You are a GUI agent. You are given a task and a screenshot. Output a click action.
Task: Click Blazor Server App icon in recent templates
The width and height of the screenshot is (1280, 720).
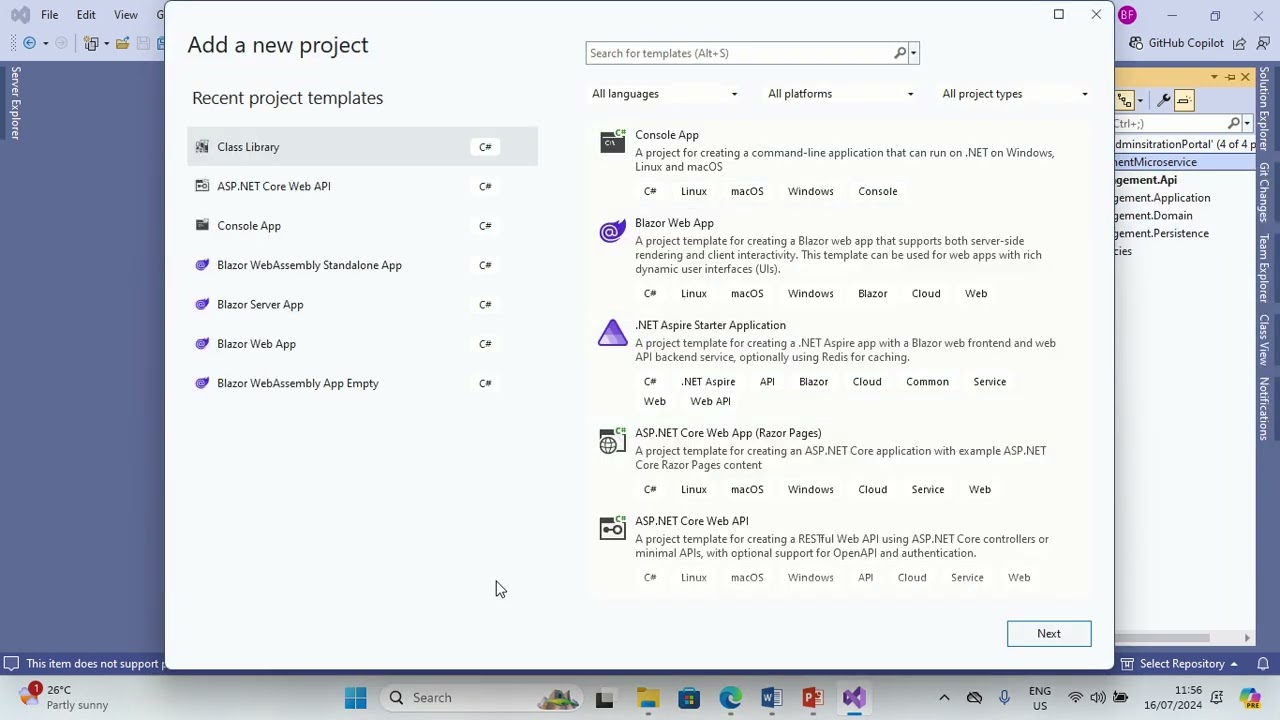tap(202, 304)
